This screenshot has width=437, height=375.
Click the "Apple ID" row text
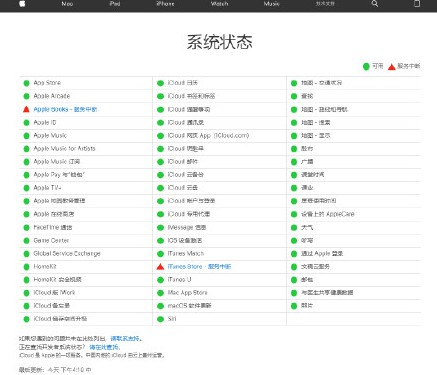click(45, 122)
